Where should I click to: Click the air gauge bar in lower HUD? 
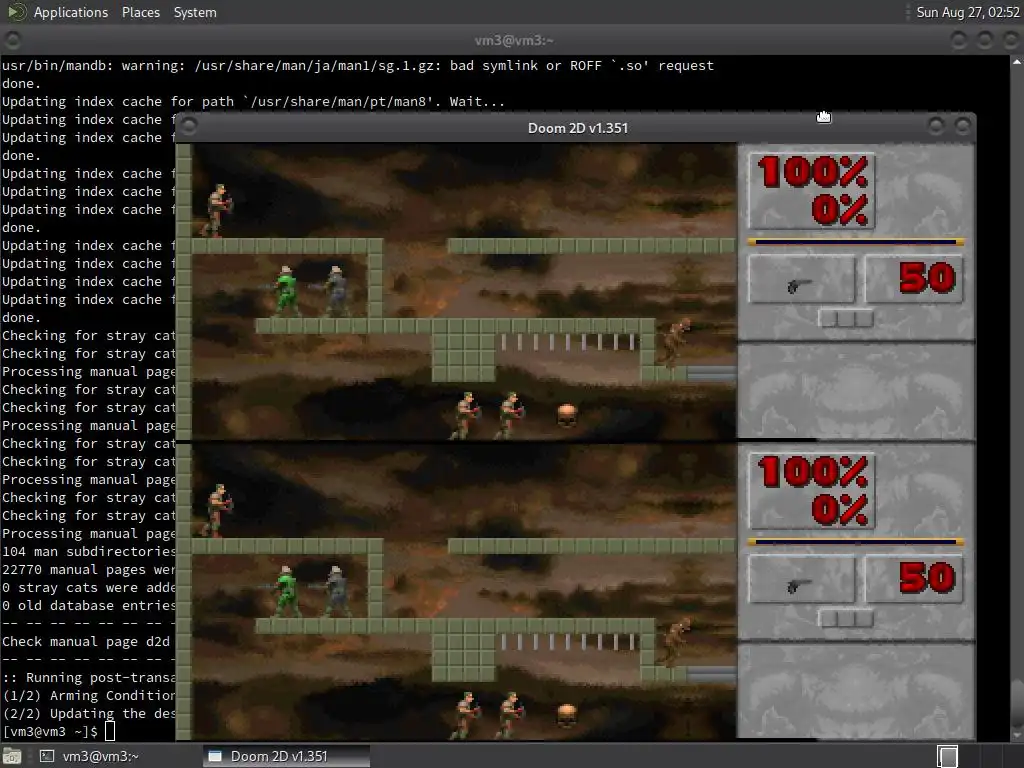pyautogui.click(x=856, y=542)
